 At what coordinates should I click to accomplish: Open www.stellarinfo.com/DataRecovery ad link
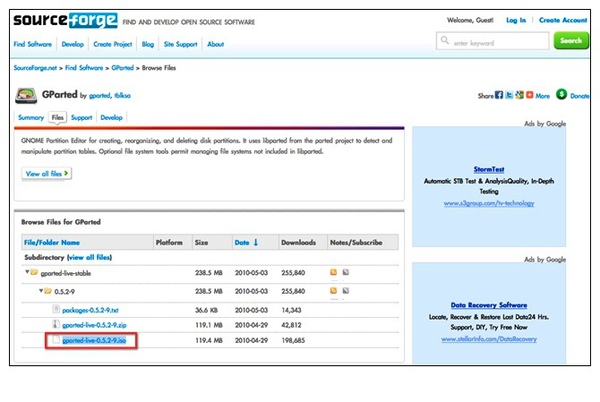(489, 339)
